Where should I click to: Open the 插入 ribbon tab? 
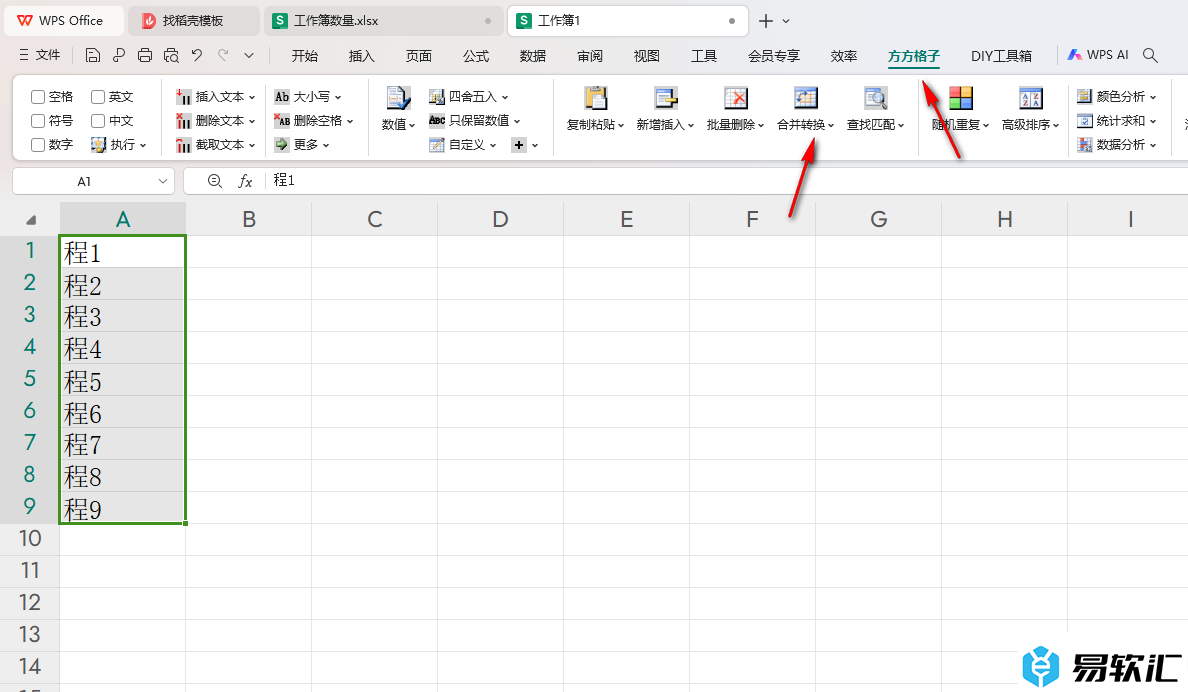pos(361,56)
